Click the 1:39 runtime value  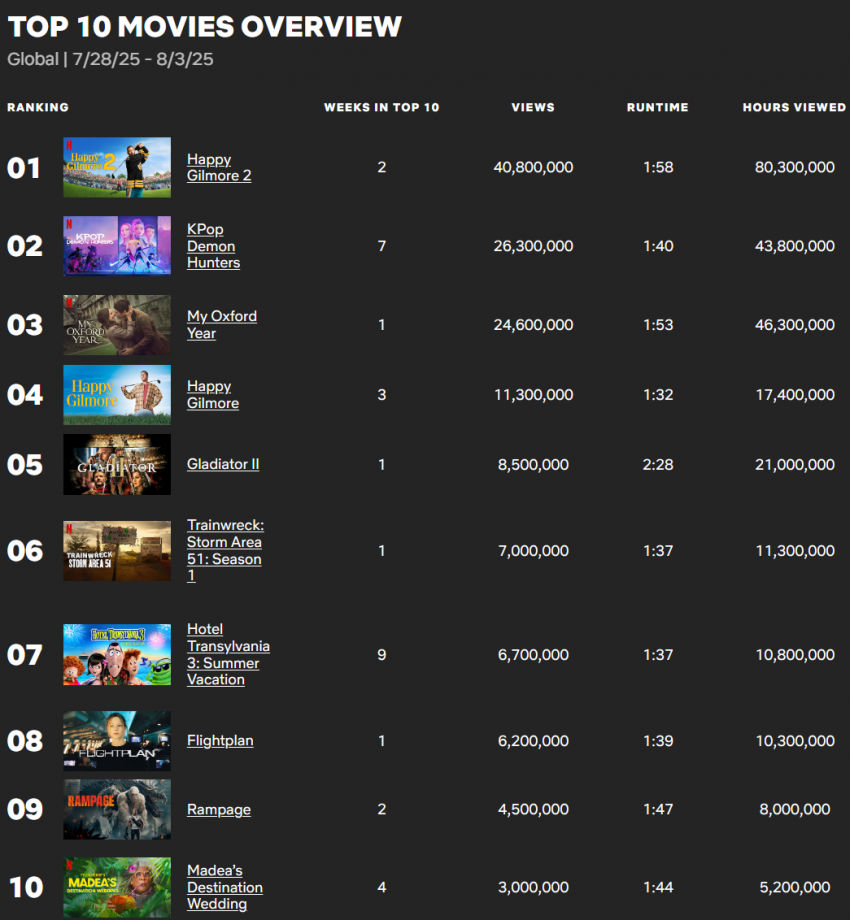pyautogui.click(x=658, y=740)
